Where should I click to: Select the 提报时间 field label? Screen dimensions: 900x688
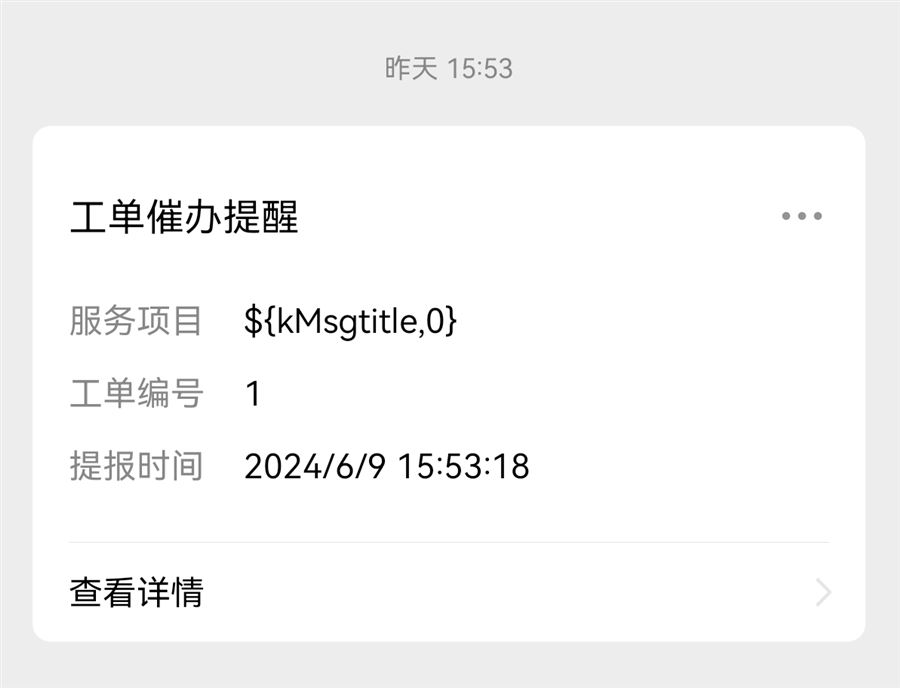click(136, 466)
